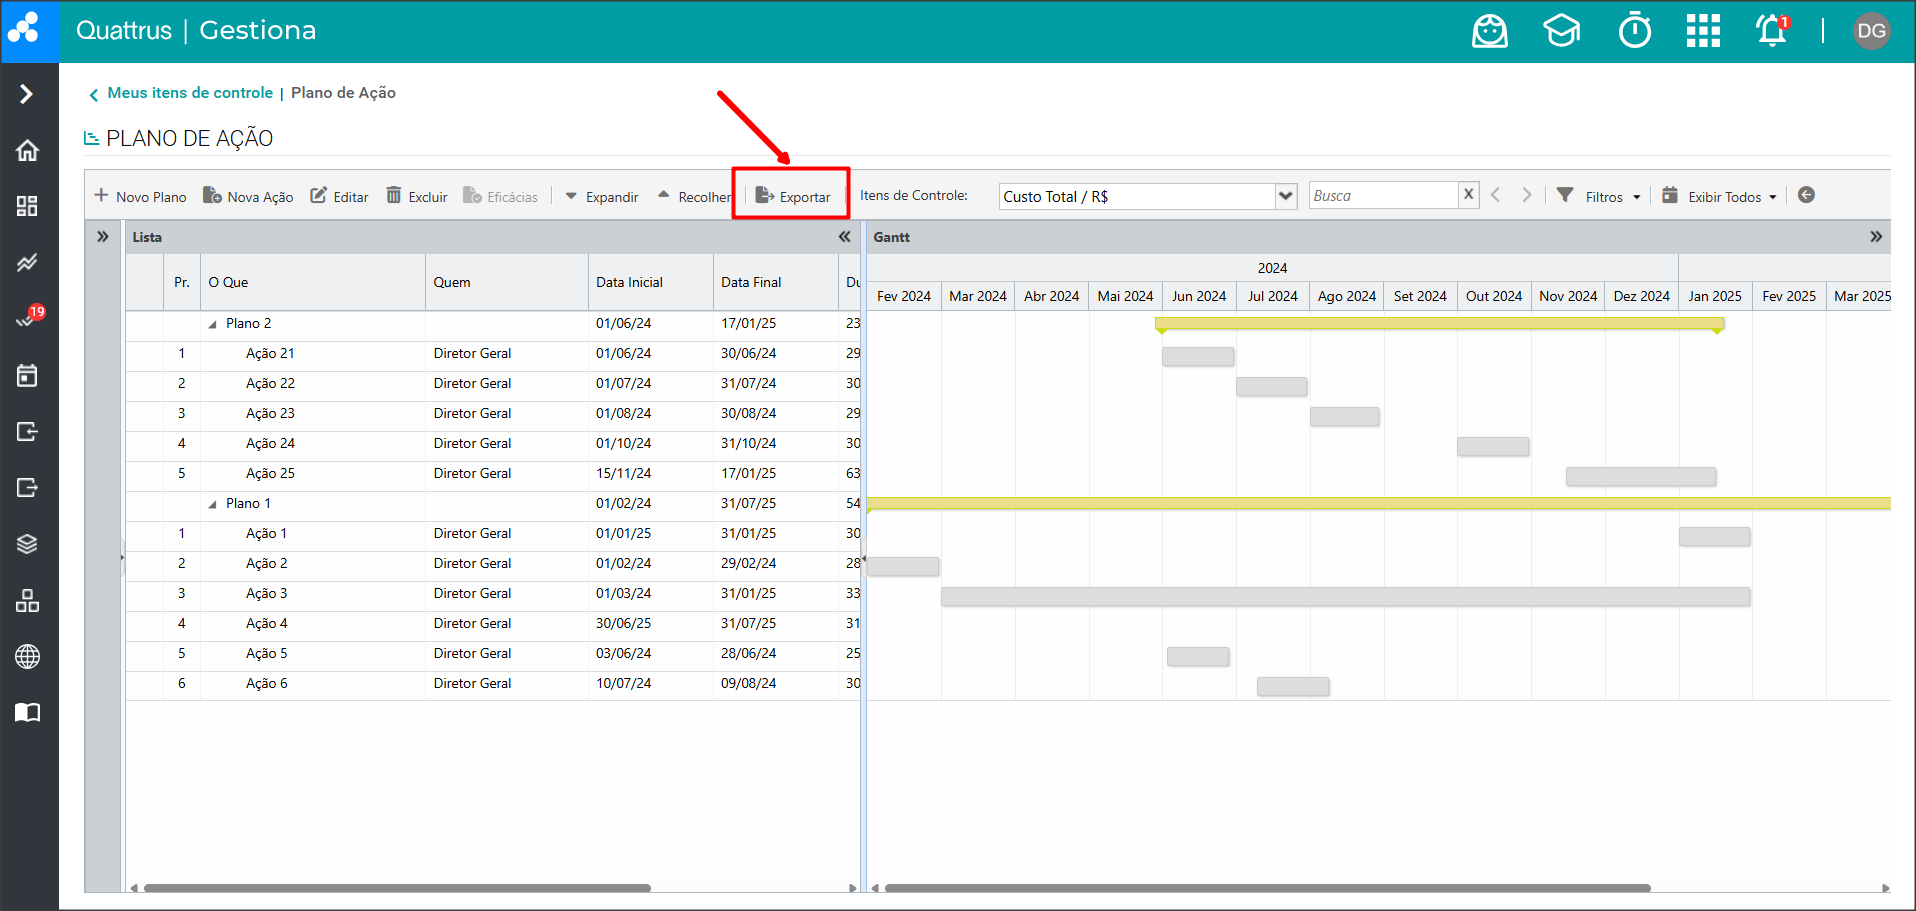
Task: Open the globe icon in sidebar
Action: click(28, 656)
